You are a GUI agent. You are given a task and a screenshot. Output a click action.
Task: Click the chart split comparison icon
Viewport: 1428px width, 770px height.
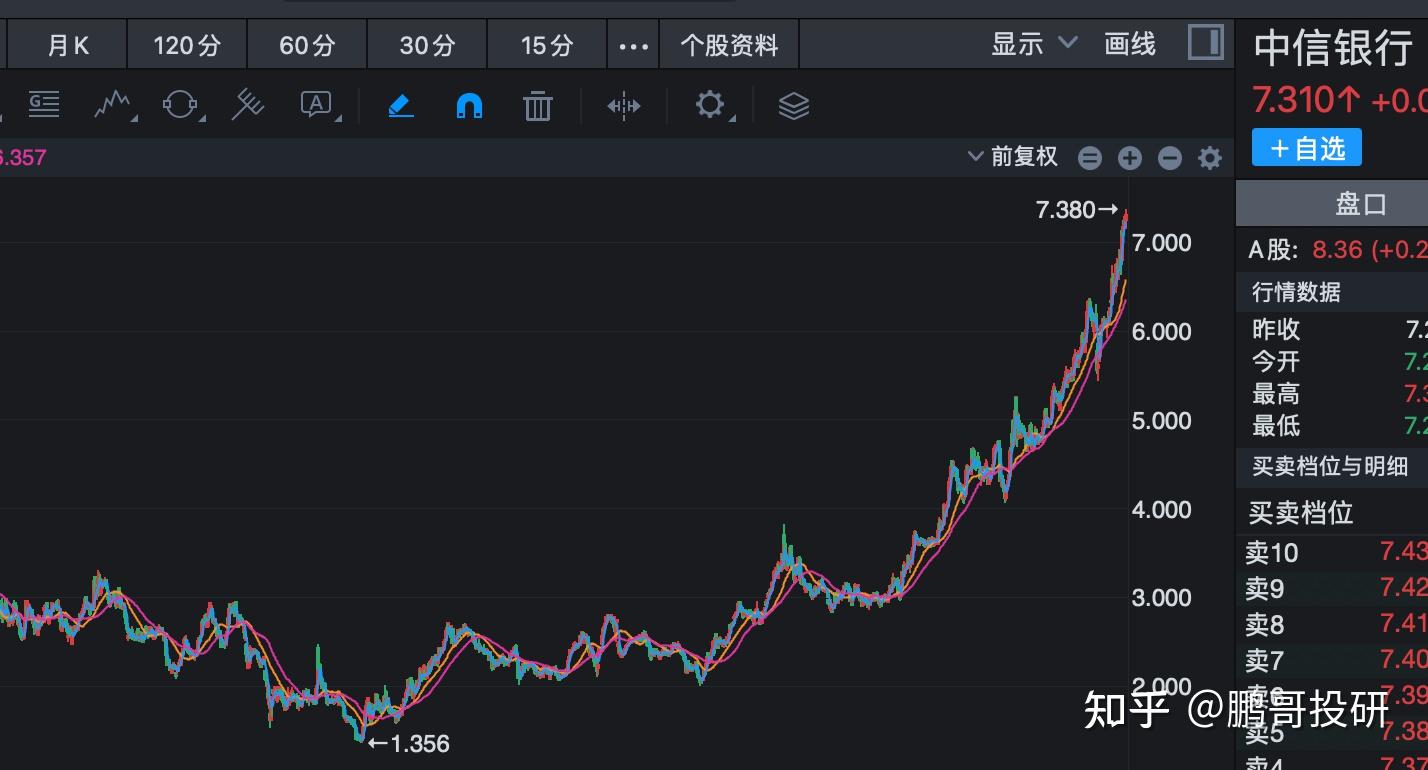coord(624,105)
